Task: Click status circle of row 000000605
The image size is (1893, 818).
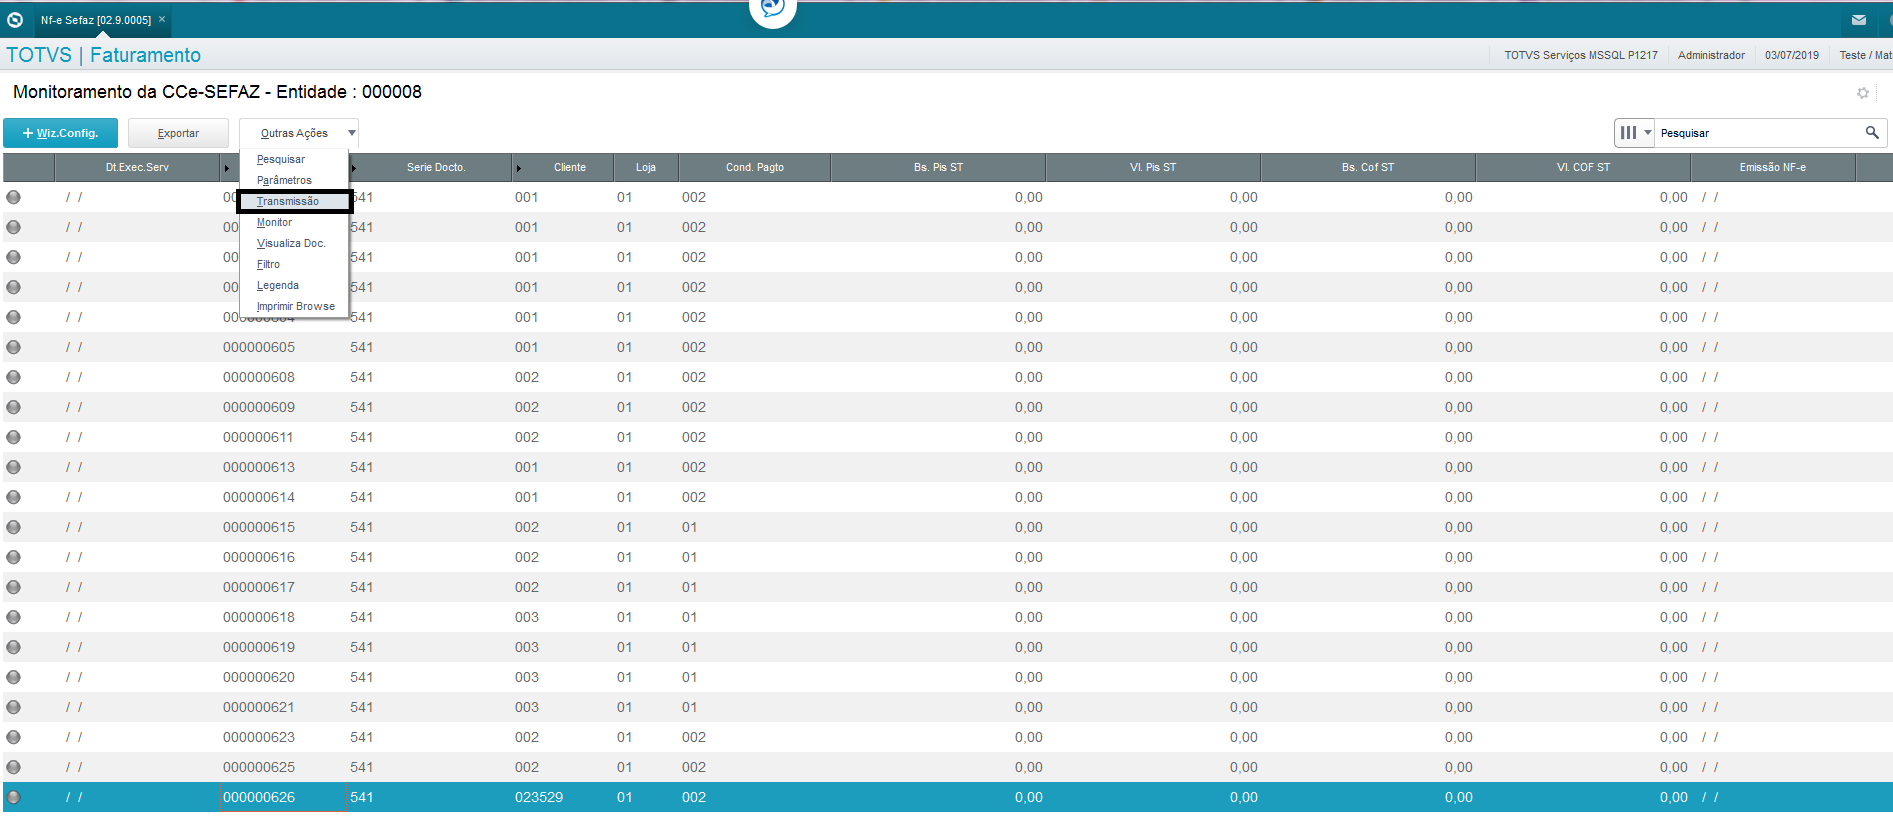Action: [13, 347]
